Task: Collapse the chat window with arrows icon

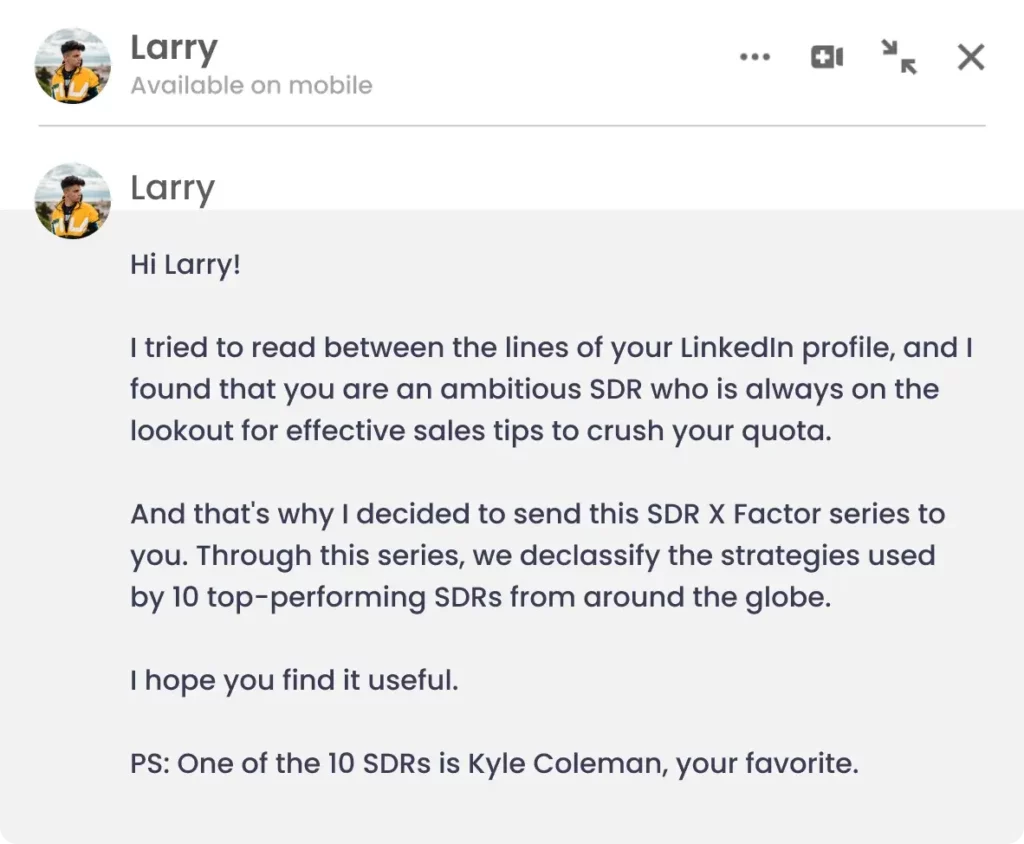Action: (899, 58)
